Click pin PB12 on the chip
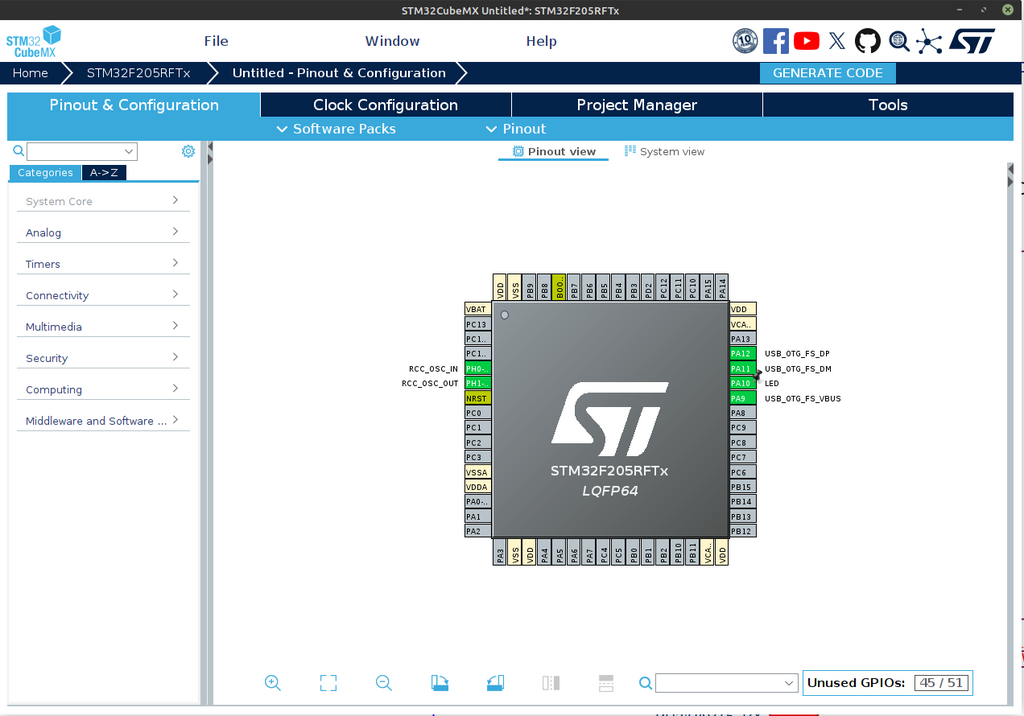Image resolution: width=1024 pixels, height=716 pixels. [x=743, y=531]
